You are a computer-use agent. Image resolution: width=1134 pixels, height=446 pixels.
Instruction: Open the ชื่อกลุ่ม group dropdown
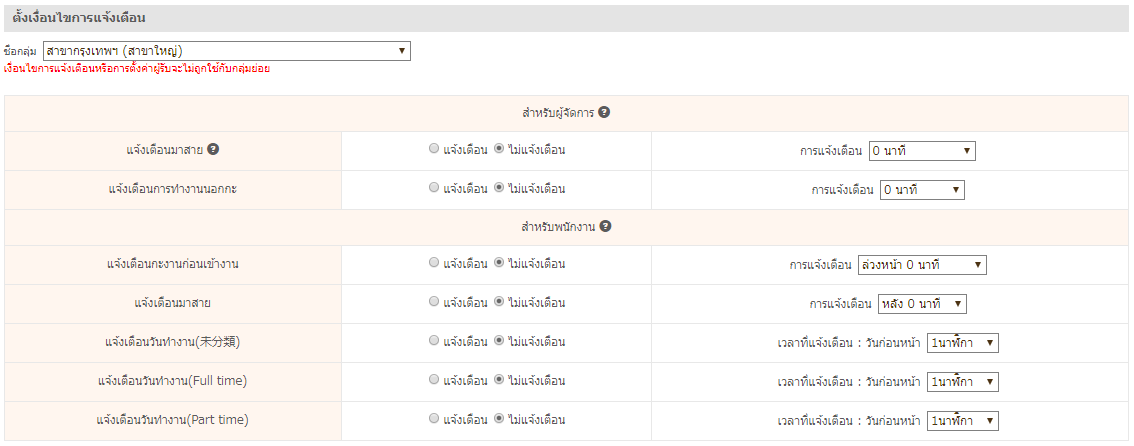pyautogui.click(x=226, y=51)
